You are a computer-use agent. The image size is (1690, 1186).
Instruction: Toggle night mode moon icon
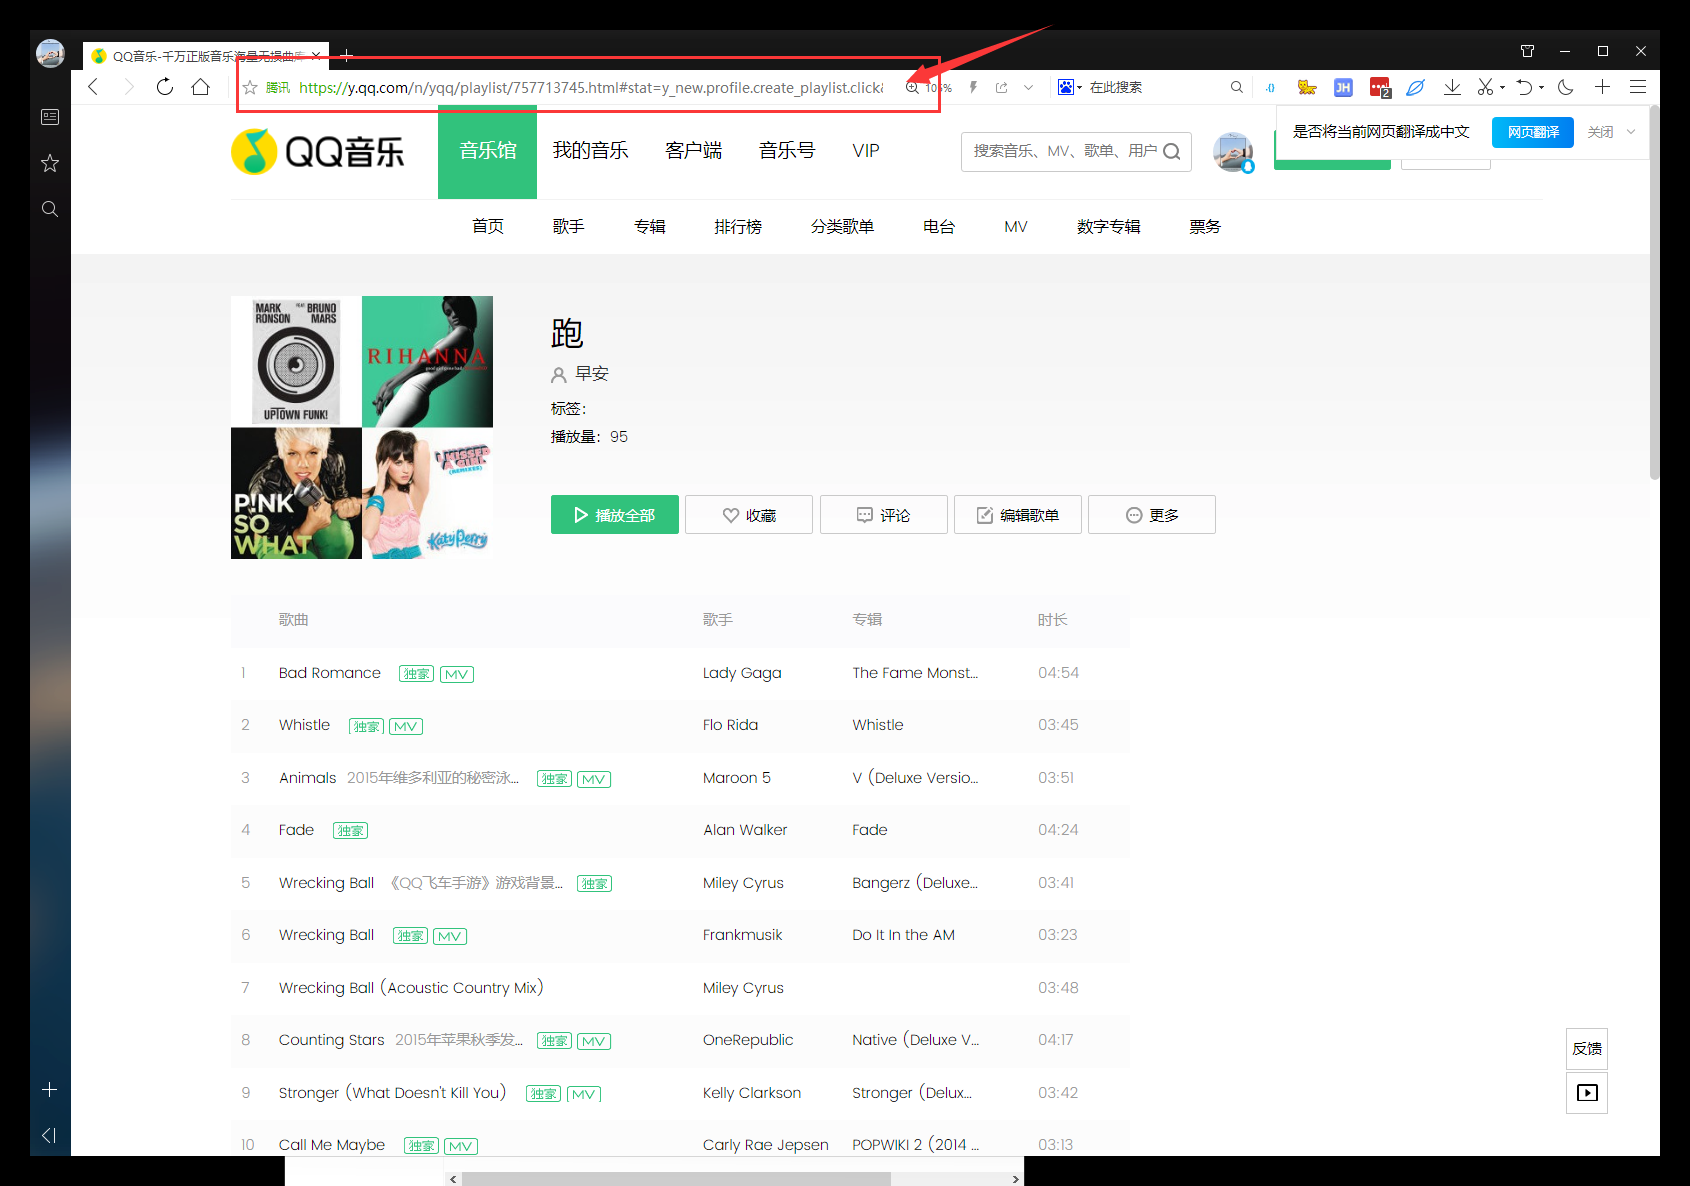click(1566, 88)
